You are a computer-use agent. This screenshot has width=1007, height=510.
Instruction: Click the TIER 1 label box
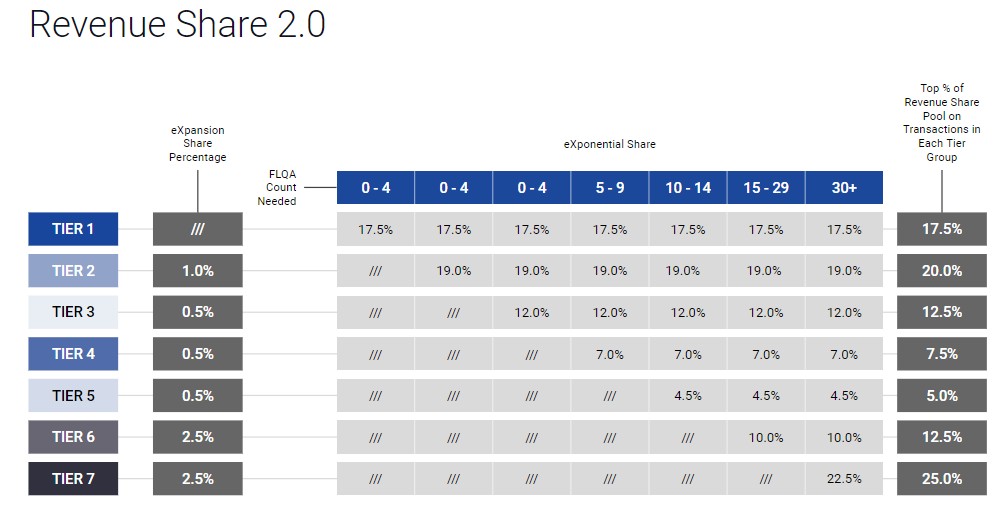click(x=73, y=229)
